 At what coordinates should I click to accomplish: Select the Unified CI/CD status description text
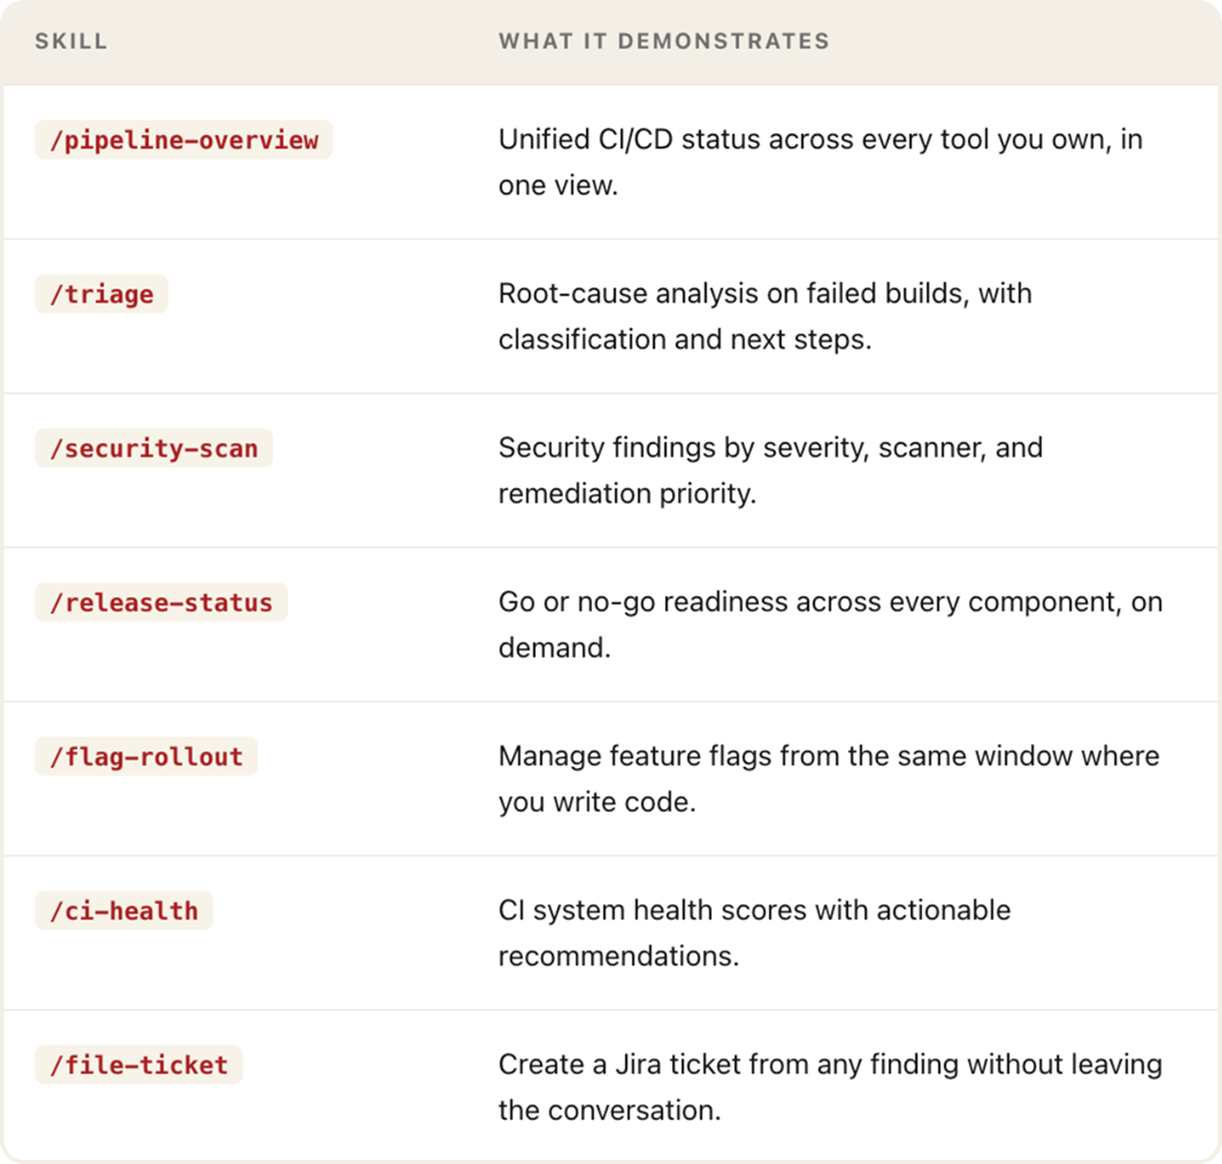[820, 162]
